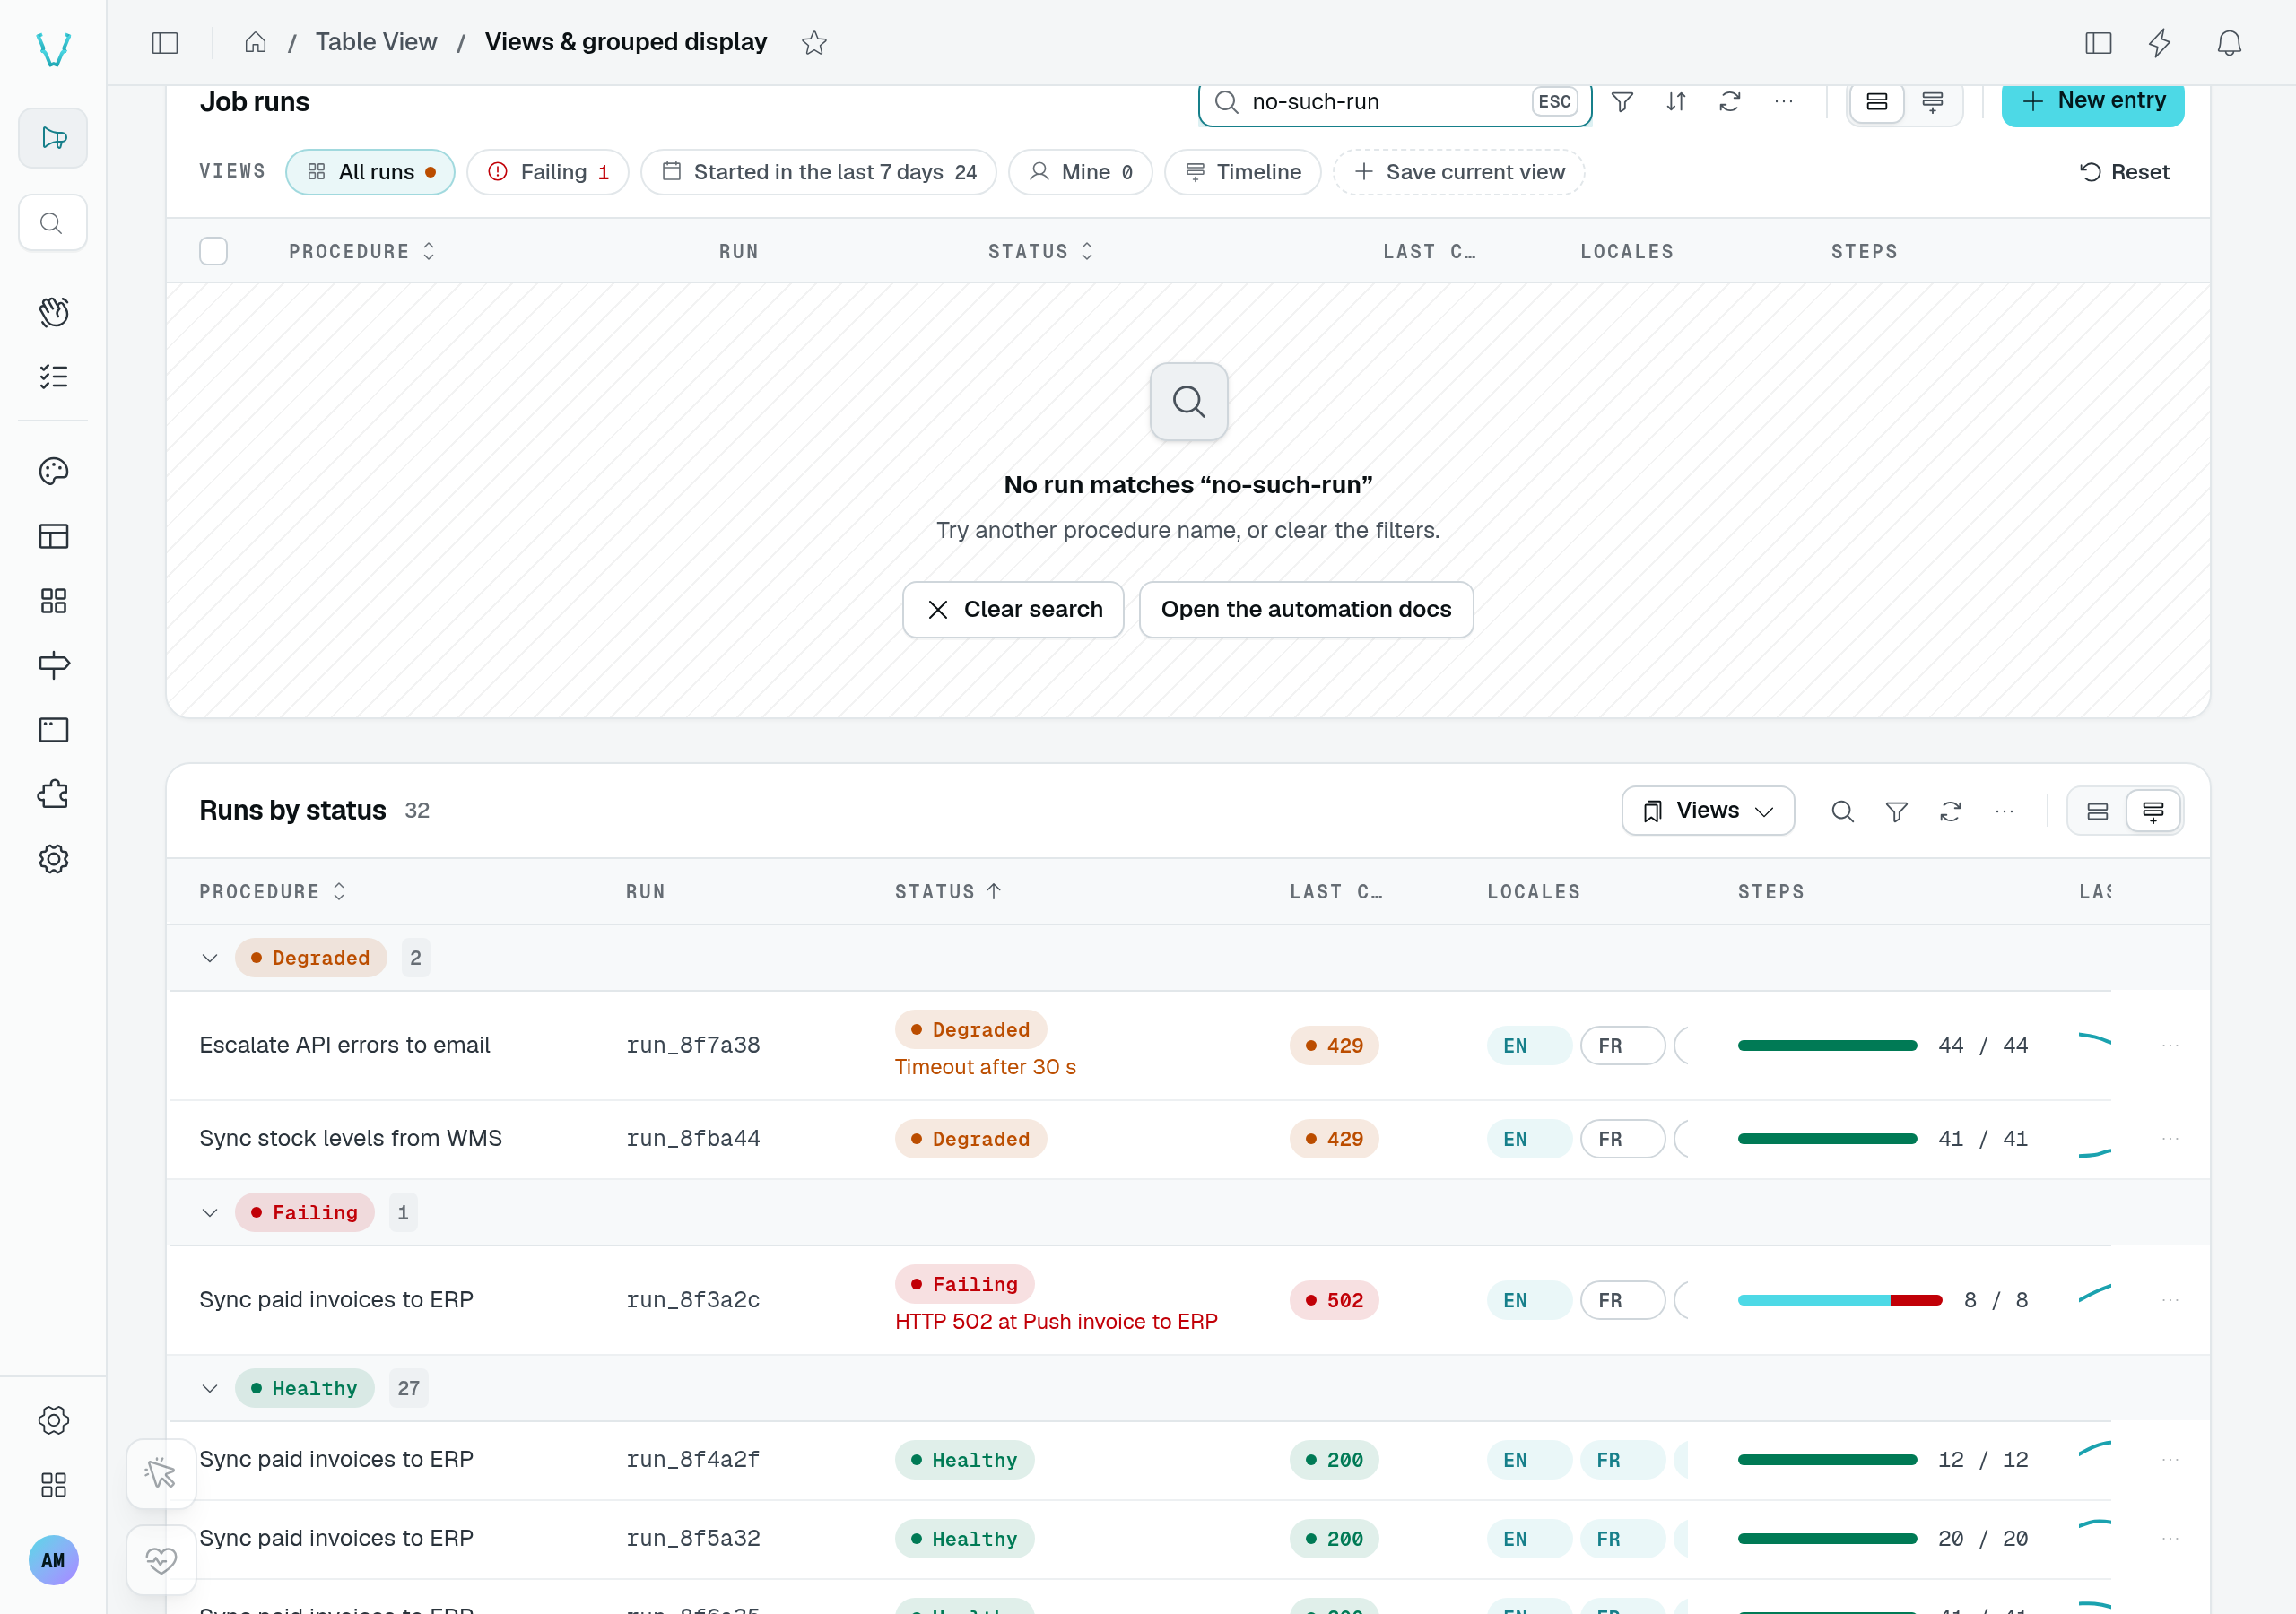Click Clear search button
This screenshot has width=2296, height=1614.
point(1013,610)
